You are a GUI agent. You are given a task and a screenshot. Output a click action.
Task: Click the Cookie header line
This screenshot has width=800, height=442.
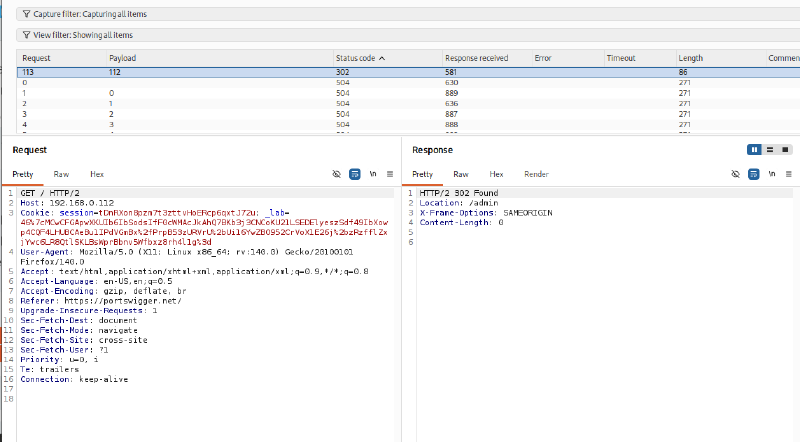click(x=204, y=227)
